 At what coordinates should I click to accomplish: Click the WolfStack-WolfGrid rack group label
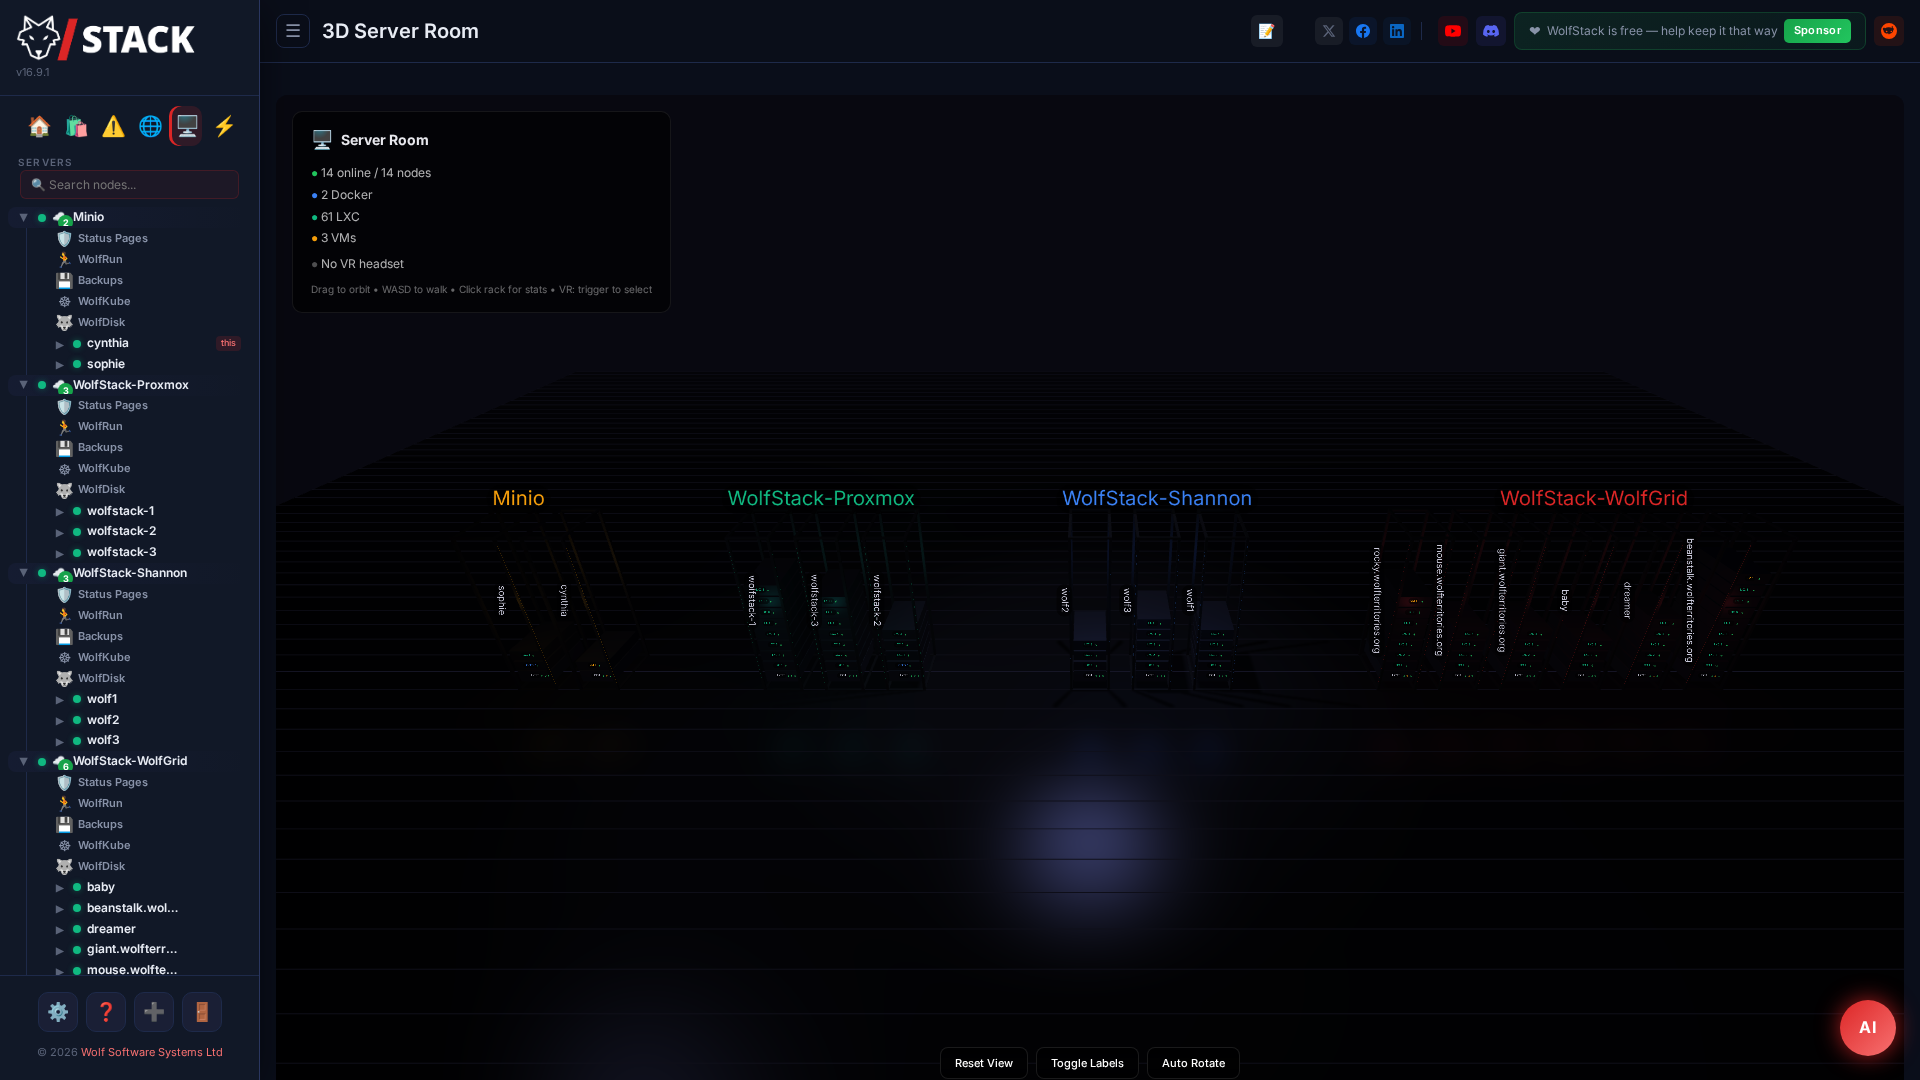click(1594, 498)
